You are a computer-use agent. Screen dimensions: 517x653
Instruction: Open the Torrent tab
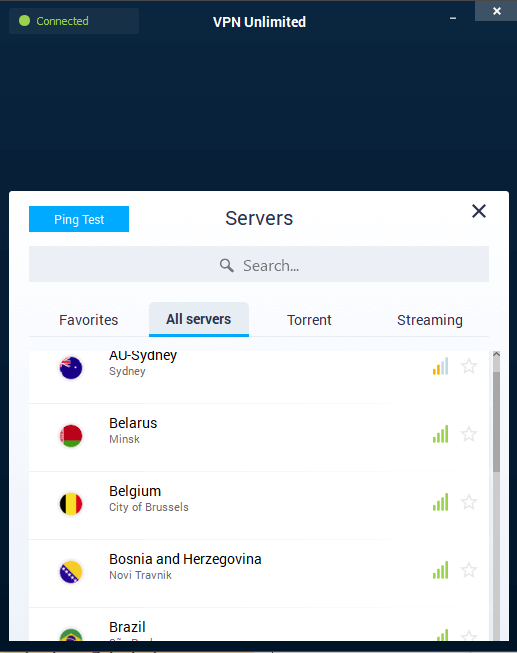309,320
